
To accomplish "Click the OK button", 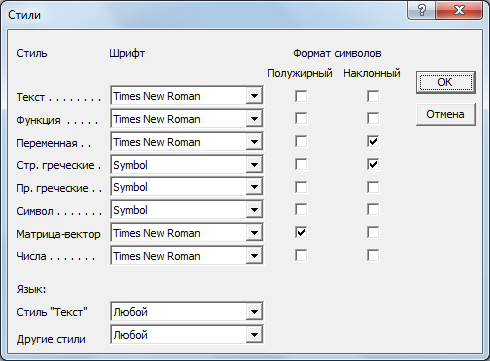I will tap(446, 82).
